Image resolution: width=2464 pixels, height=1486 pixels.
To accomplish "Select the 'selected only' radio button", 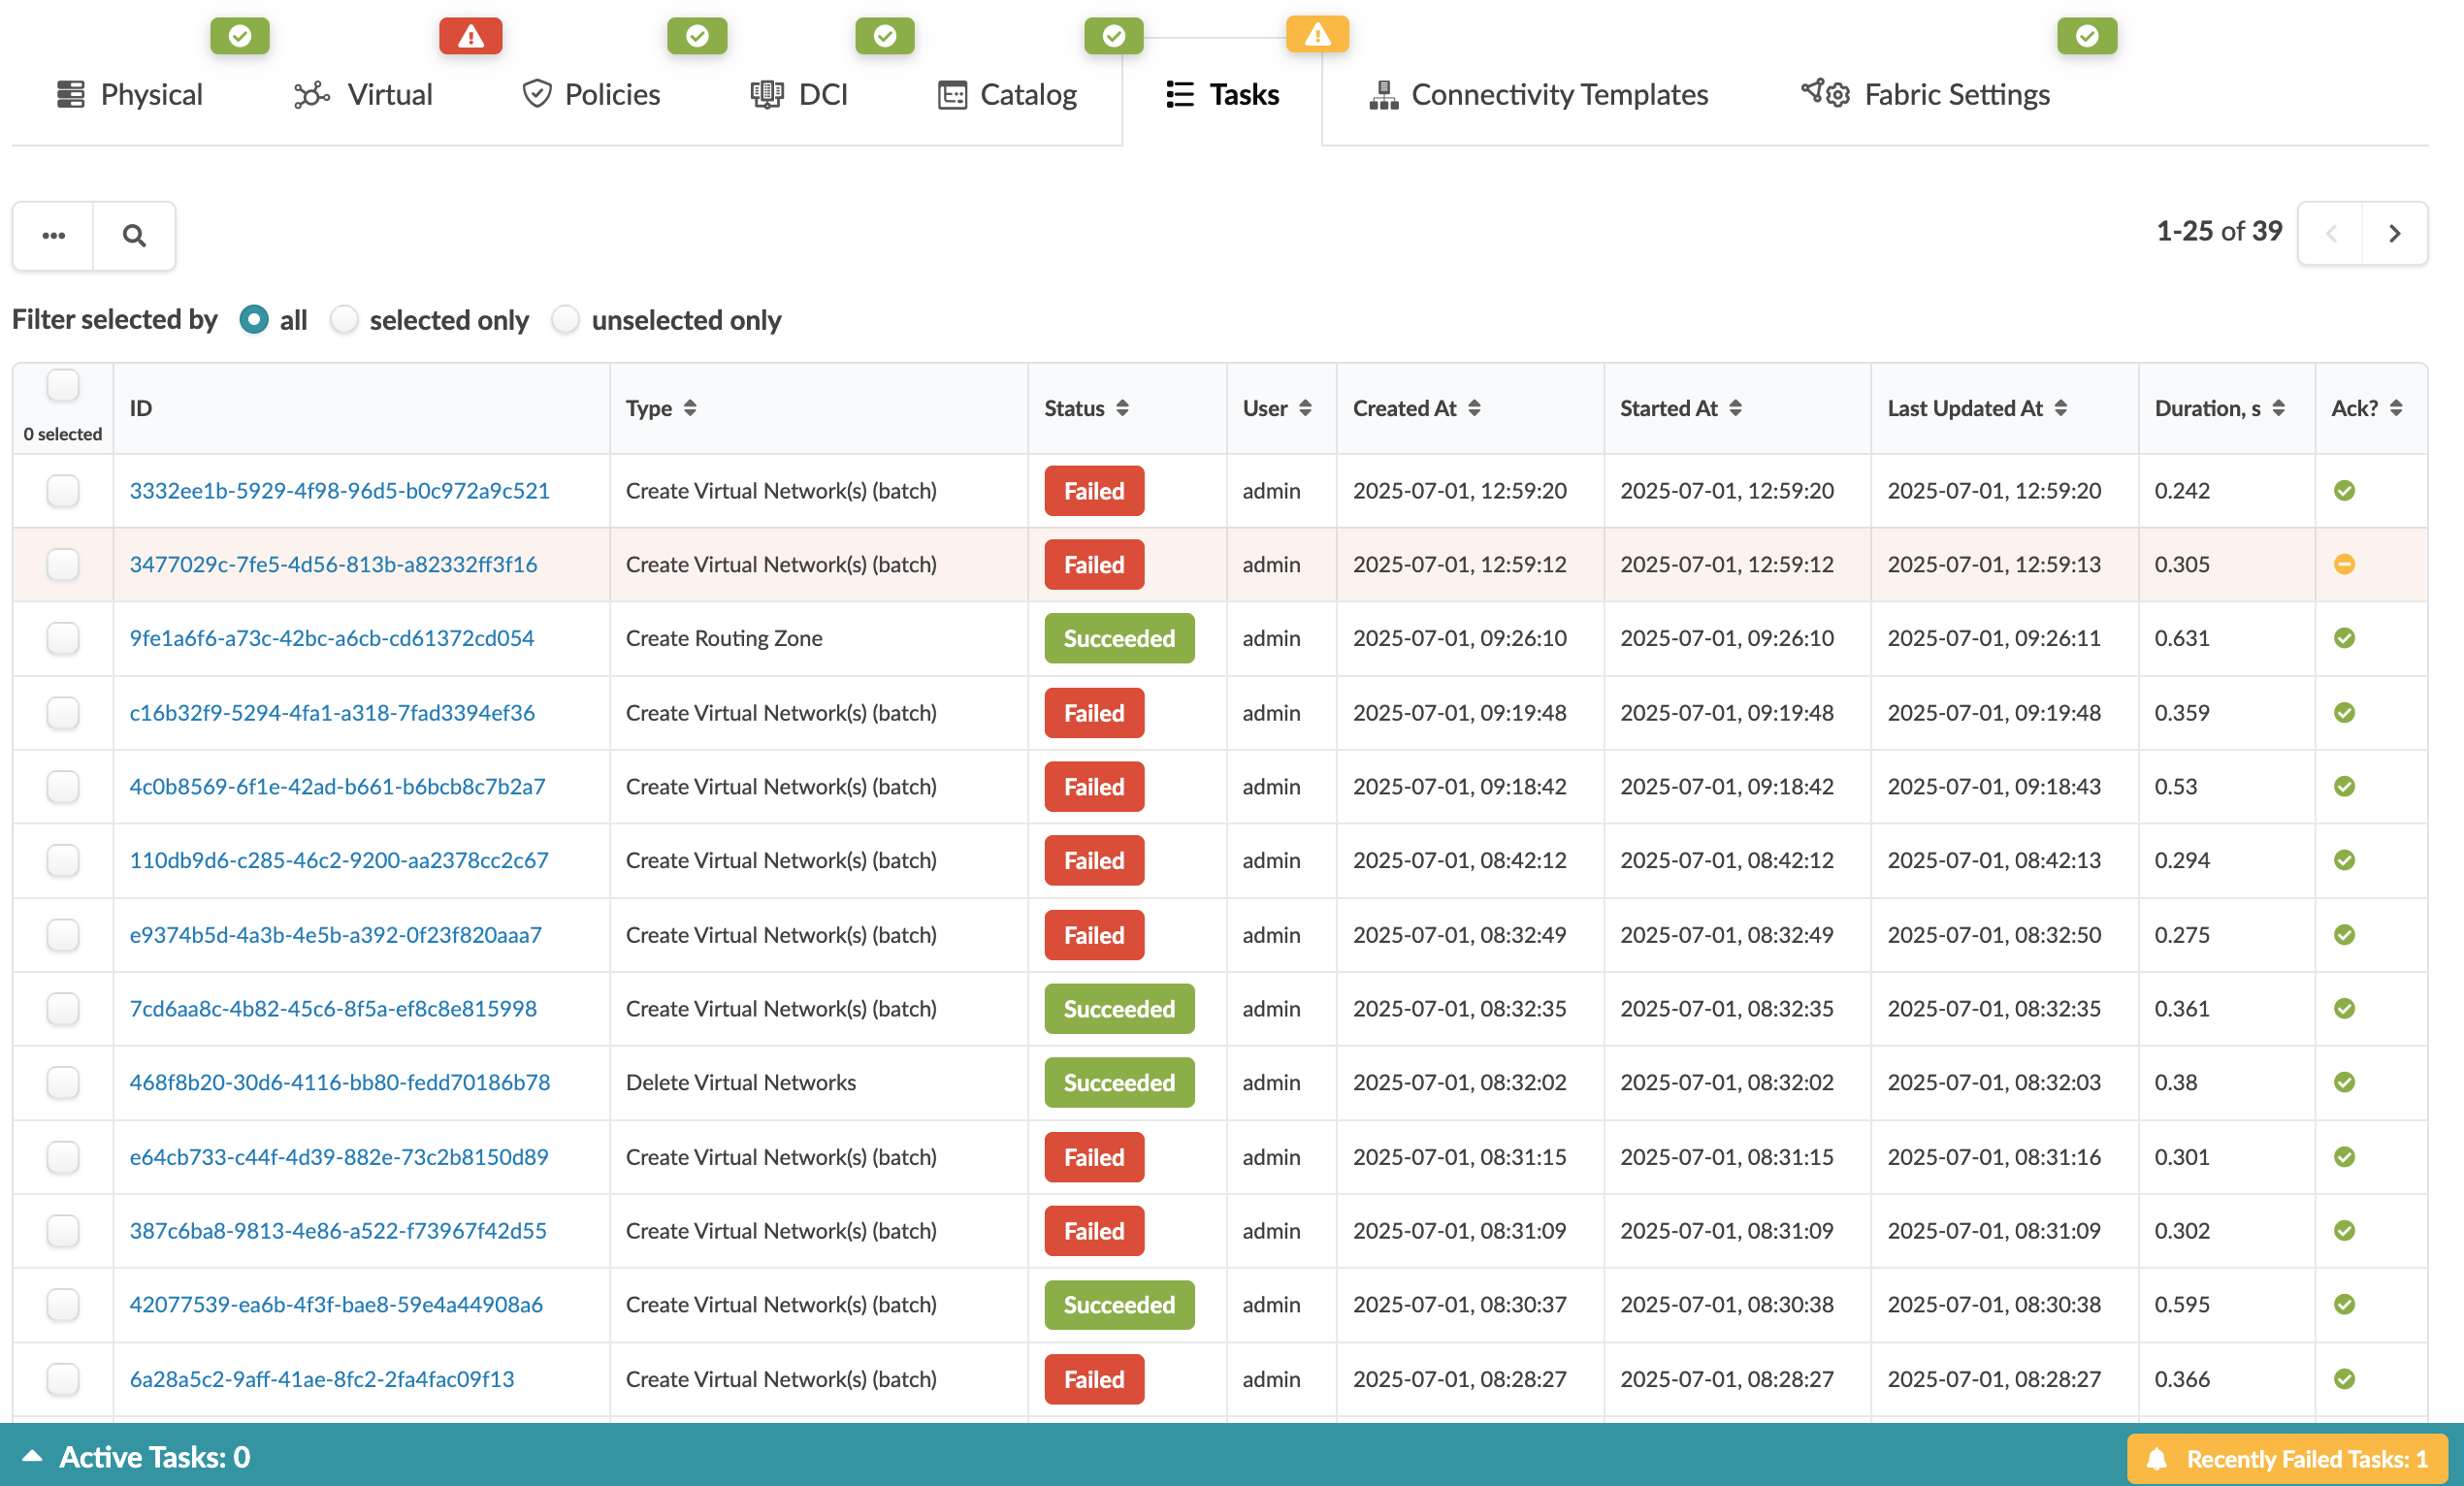I will coord(344,319).
